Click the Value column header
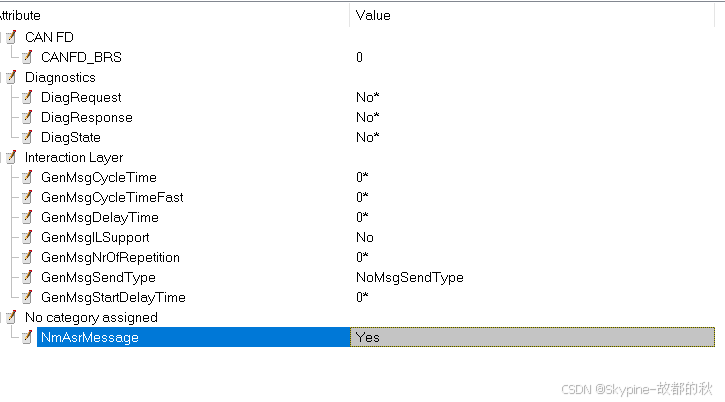 pos(373,15)
